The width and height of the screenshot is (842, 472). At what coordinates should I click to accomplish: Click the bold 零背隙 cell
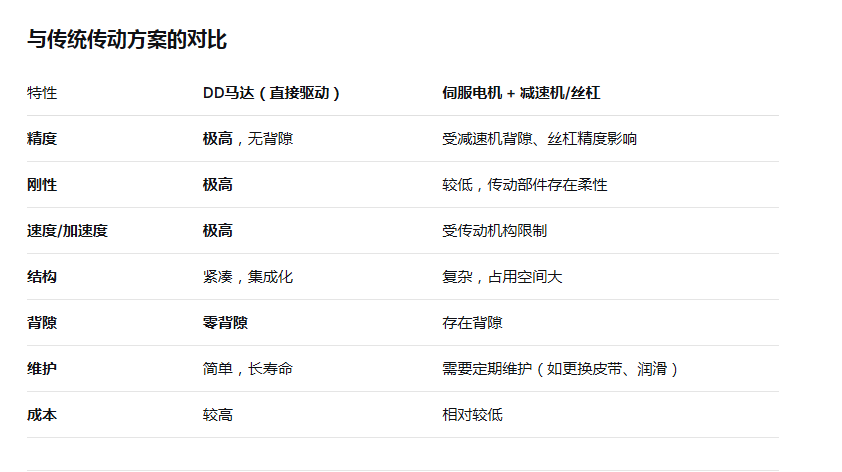coord(226,323)
